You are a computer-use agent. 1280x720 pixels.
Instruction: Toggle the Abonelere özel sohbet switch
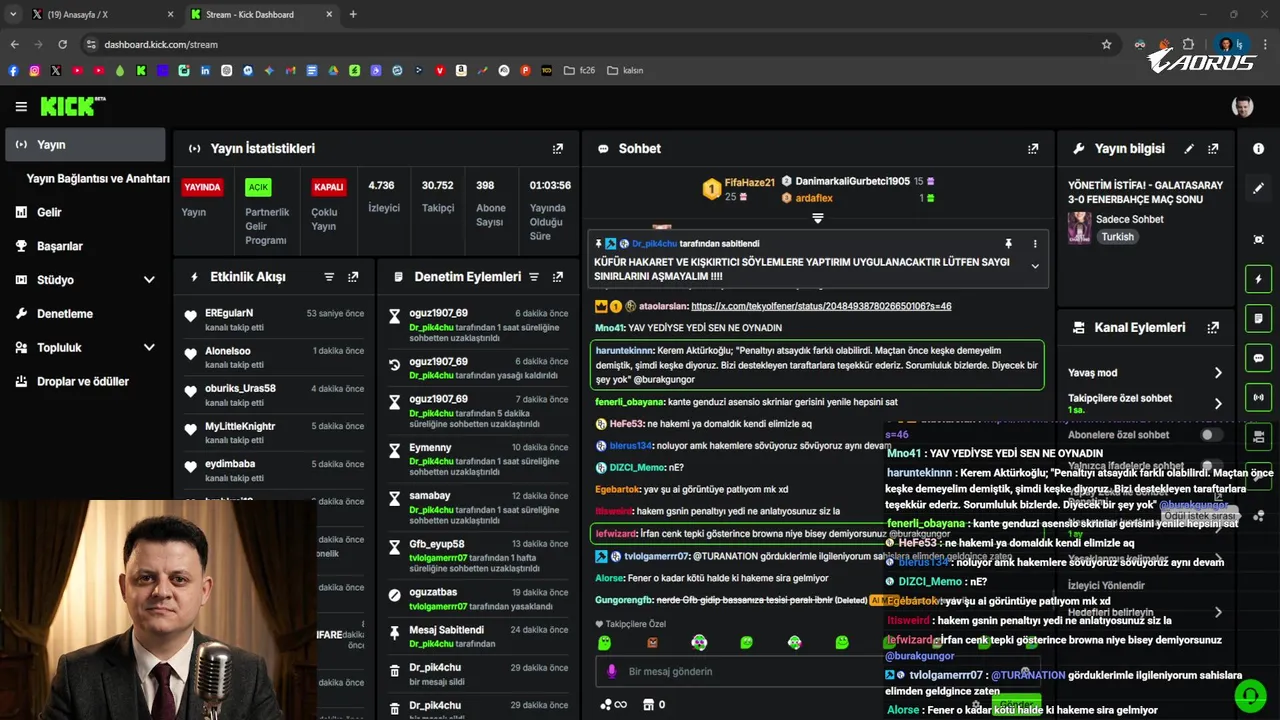pos(1211,435)
